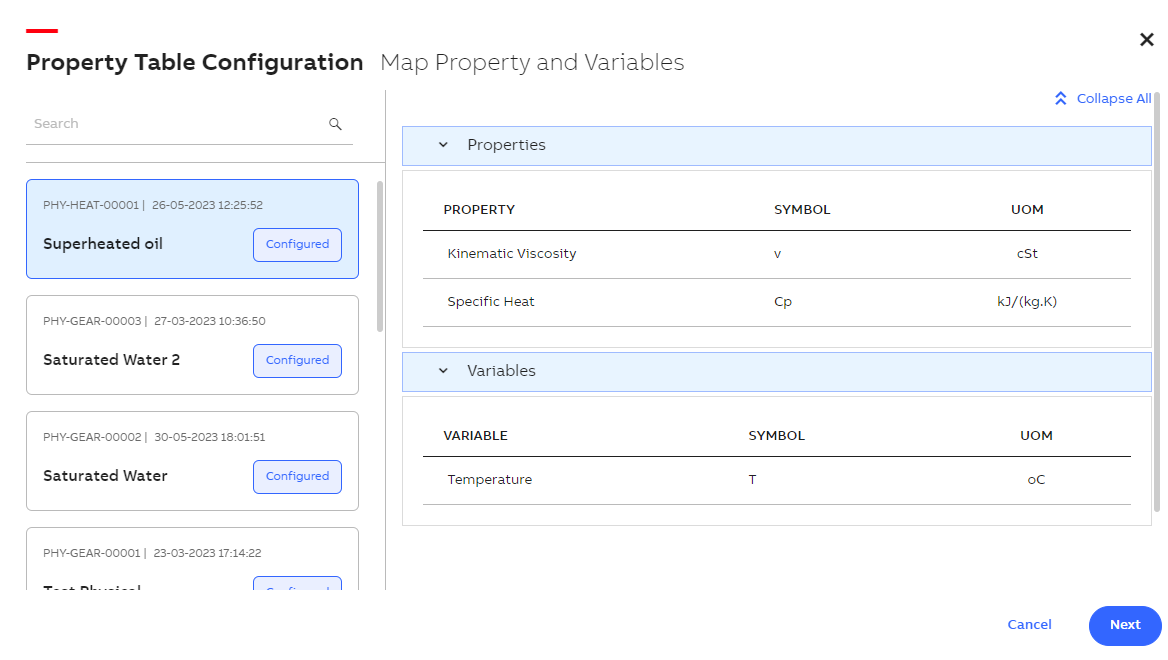Click the Next button
This screenshot has width=1168, height=660.
1125,625
